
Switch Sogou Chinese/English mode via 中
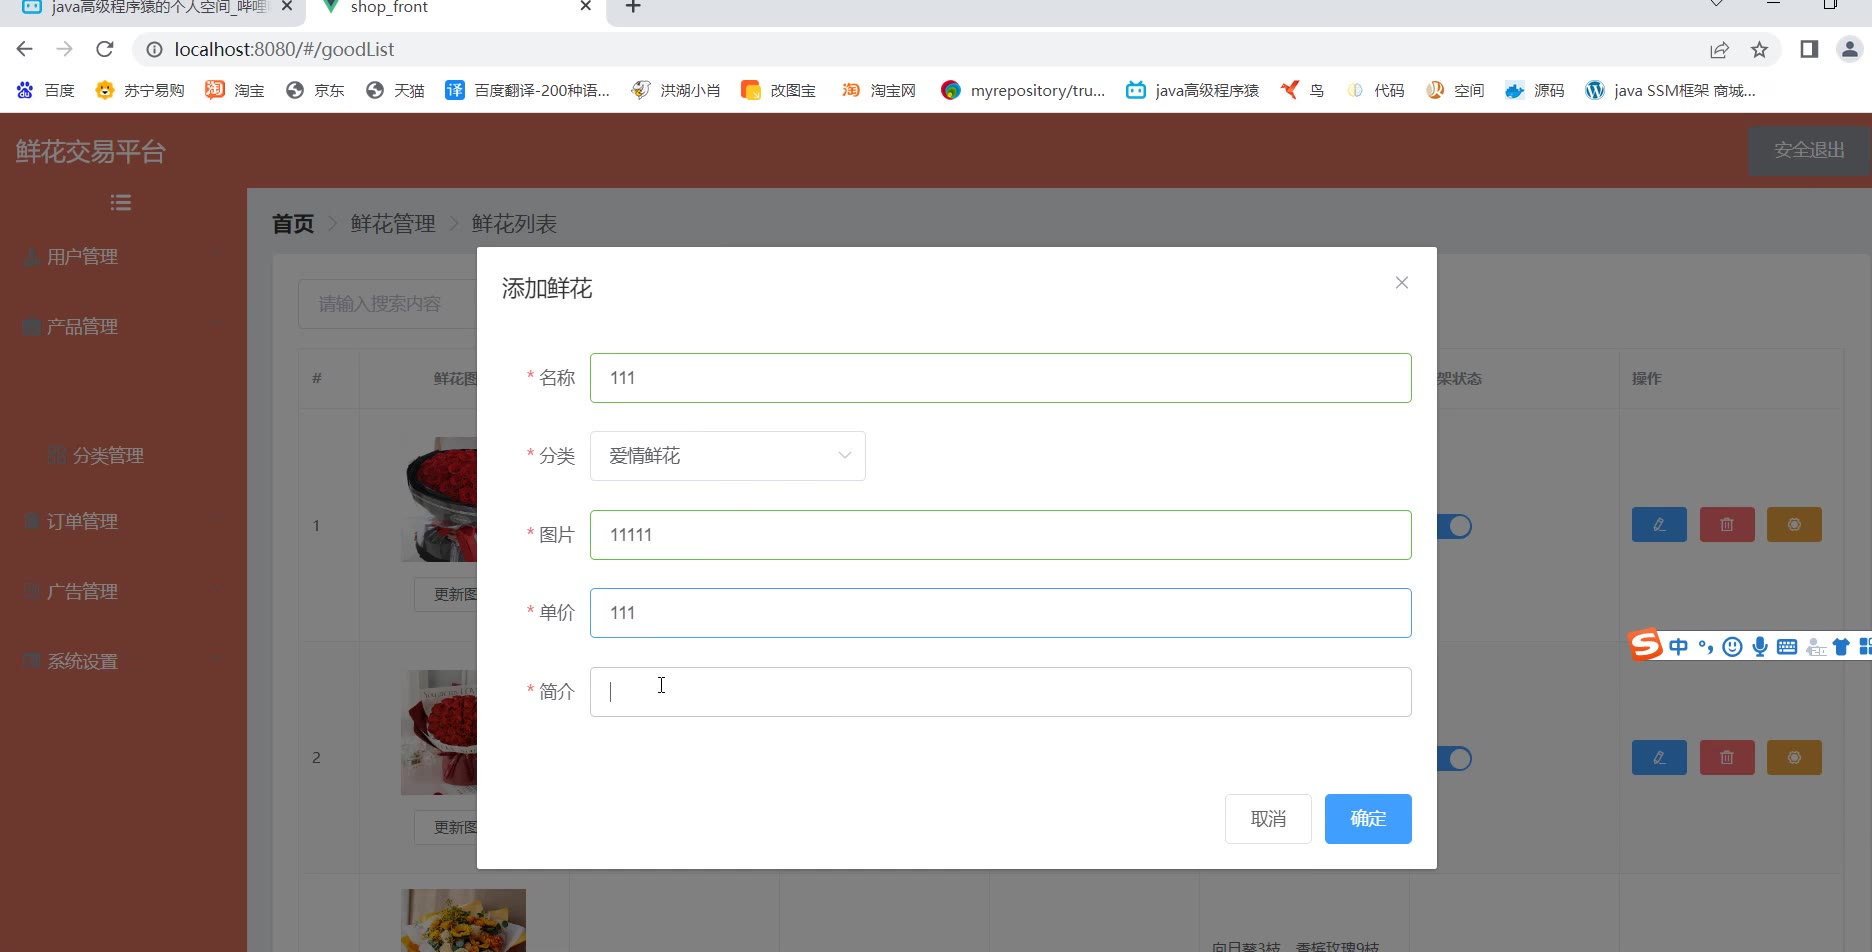[1678, 647]
